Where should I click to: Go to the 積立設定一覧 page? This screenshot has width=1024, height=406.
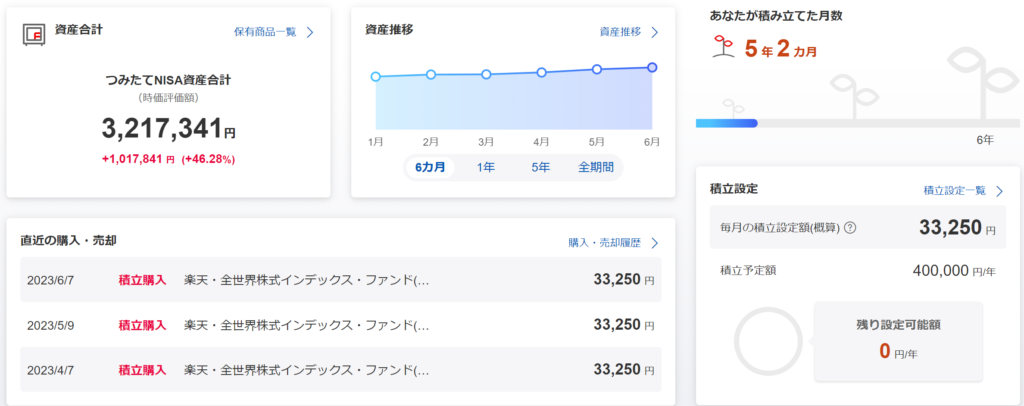click(954, 191)
